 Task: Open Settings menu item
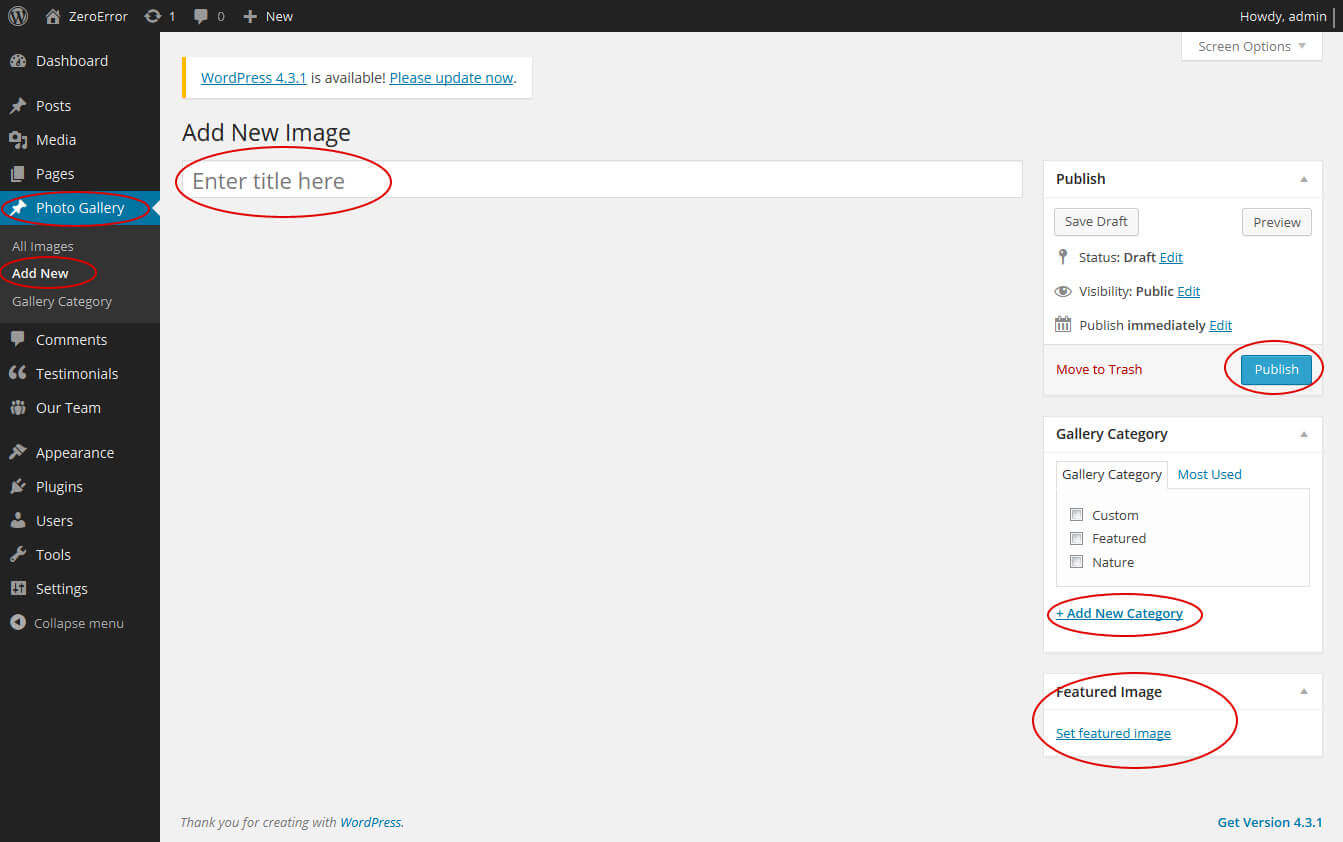click(80, 589)
